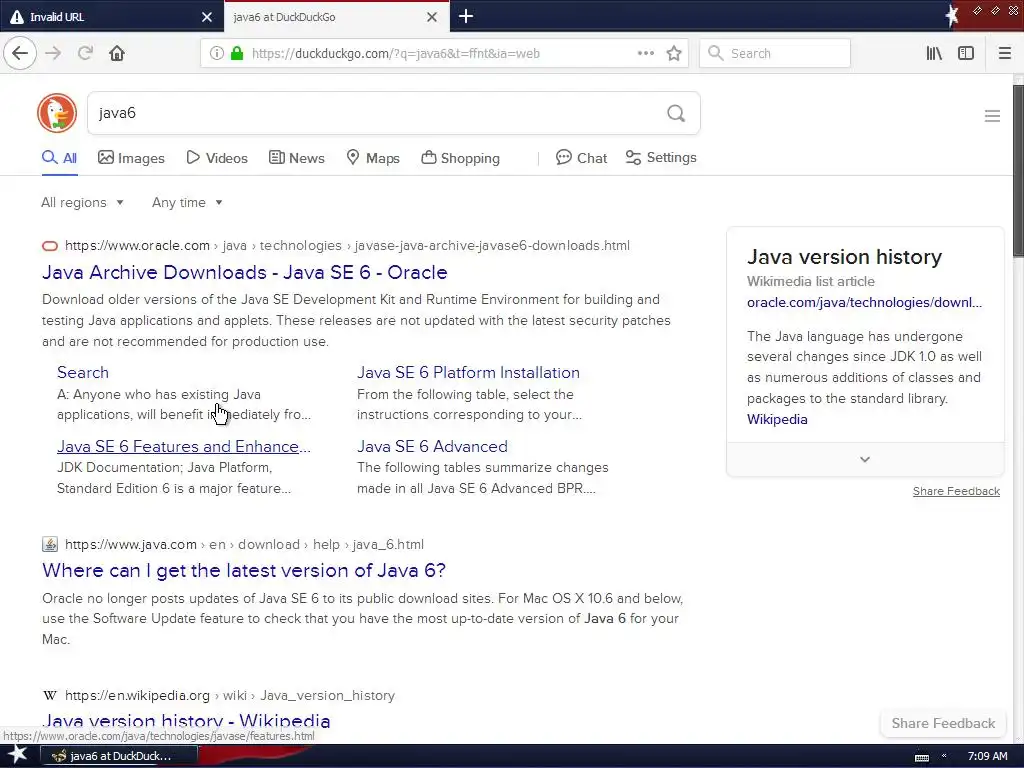Open Java SE 6 Platform Installation link
This screenshot has width=1024, height=768.
[468, 372]
